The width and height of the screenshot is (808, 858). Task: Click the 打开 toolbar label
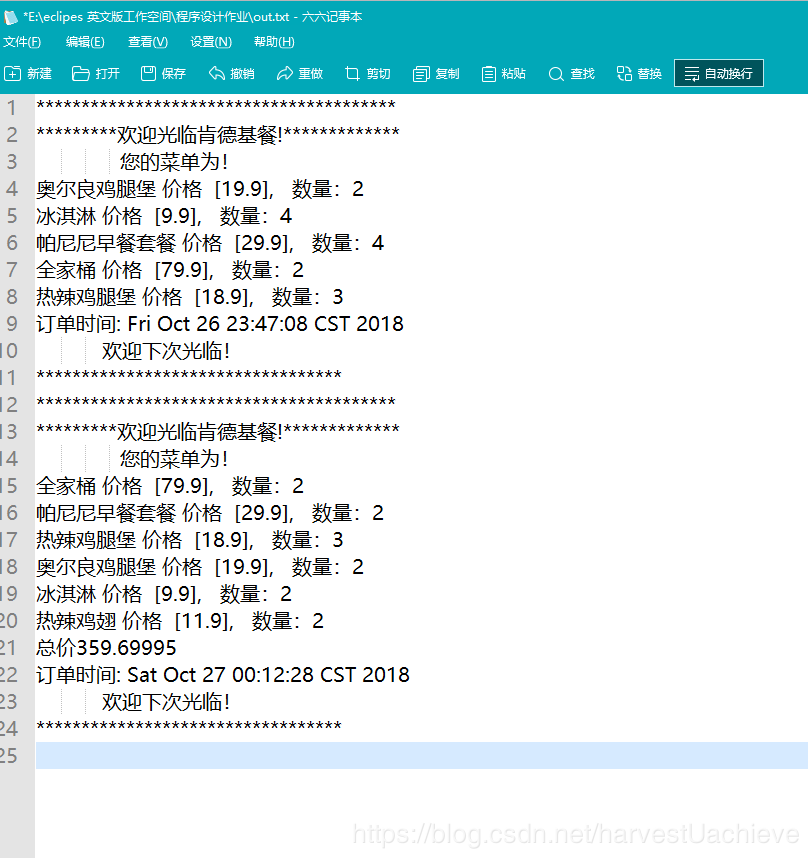[x=108, y=73]
